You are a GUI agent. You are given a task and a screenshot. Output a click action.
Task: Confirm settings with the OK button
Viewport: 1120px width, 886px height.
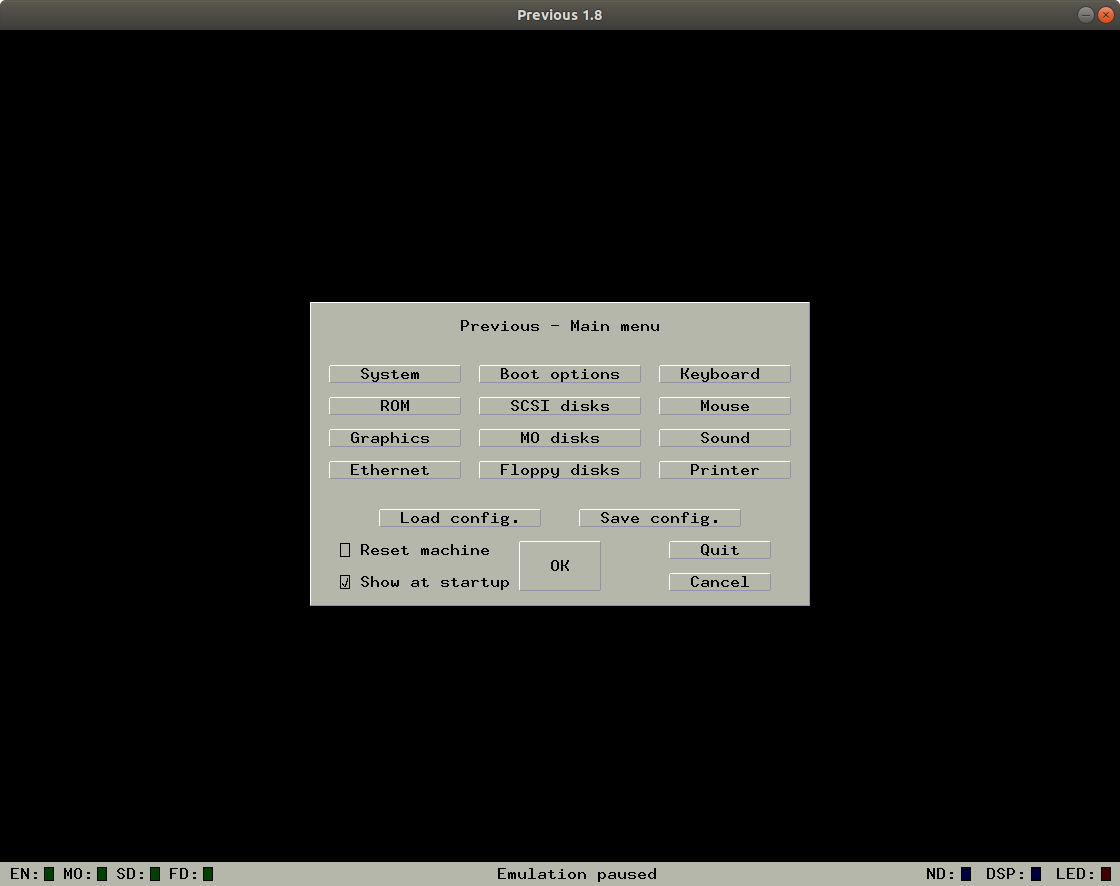[559, 565]
